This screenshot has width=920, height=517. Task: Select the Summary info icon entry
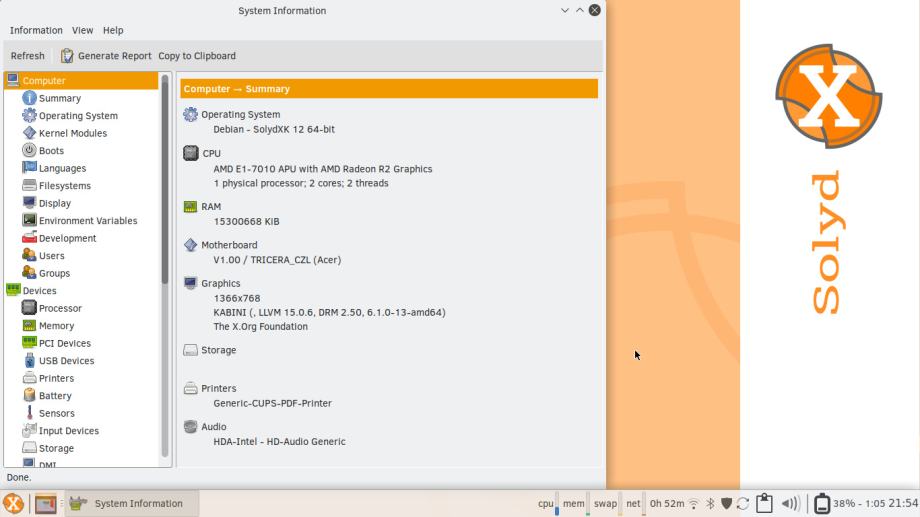tap(52, 98)
